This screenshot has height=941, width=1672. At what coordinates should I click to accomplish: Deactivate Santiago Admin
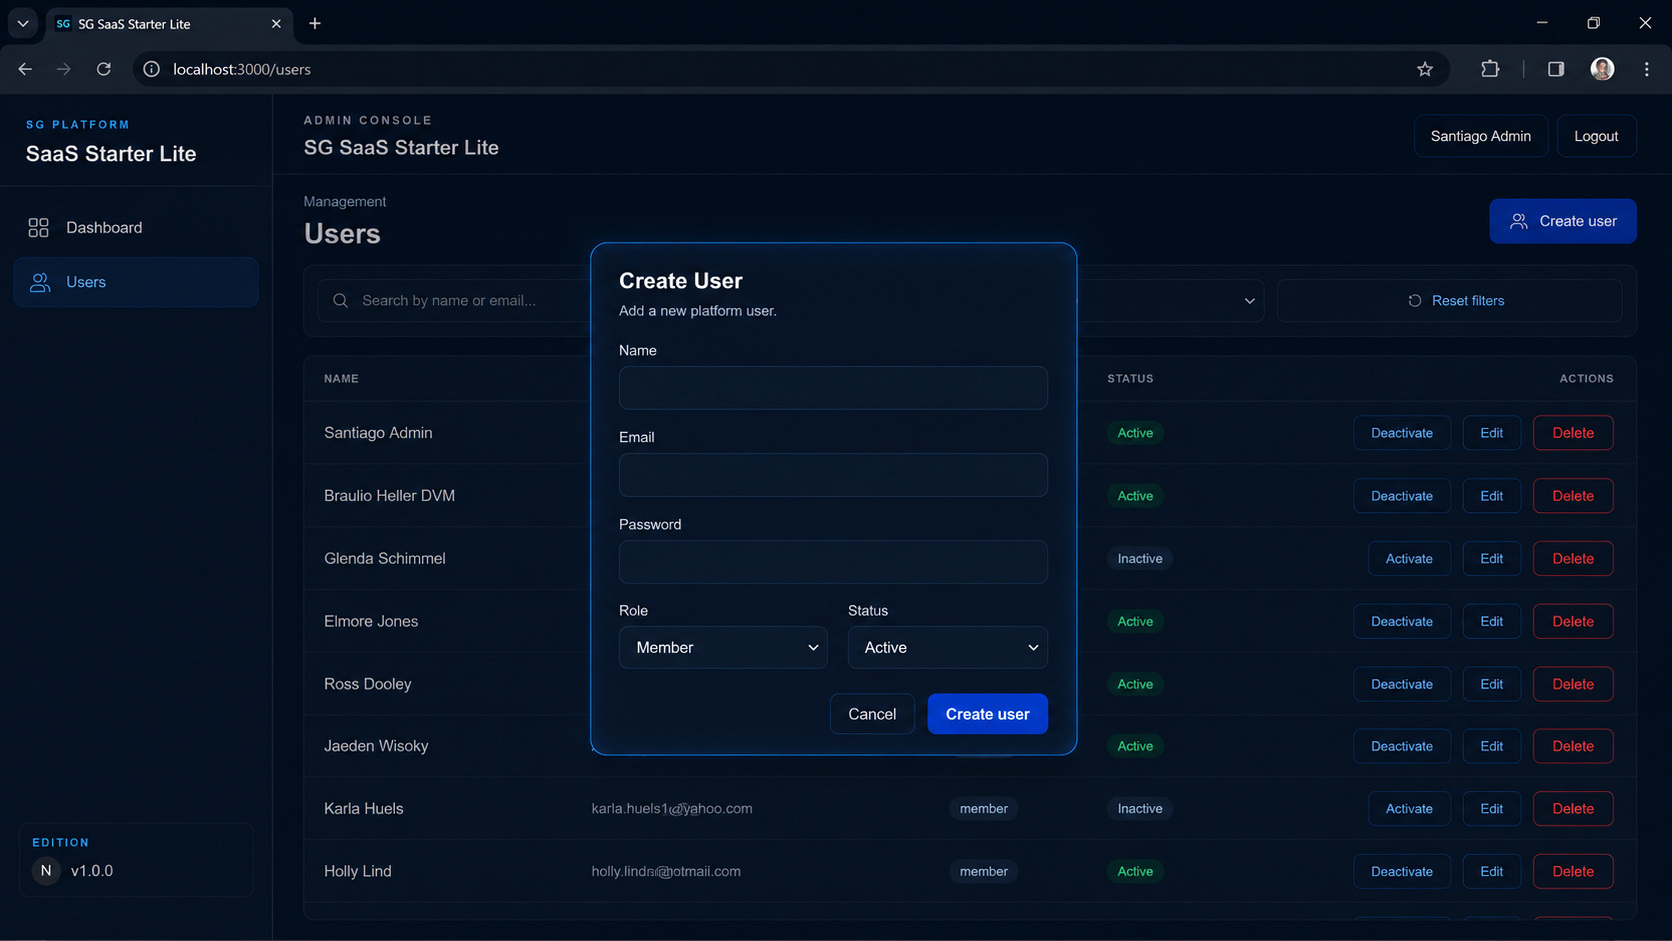coord(1401,433)
